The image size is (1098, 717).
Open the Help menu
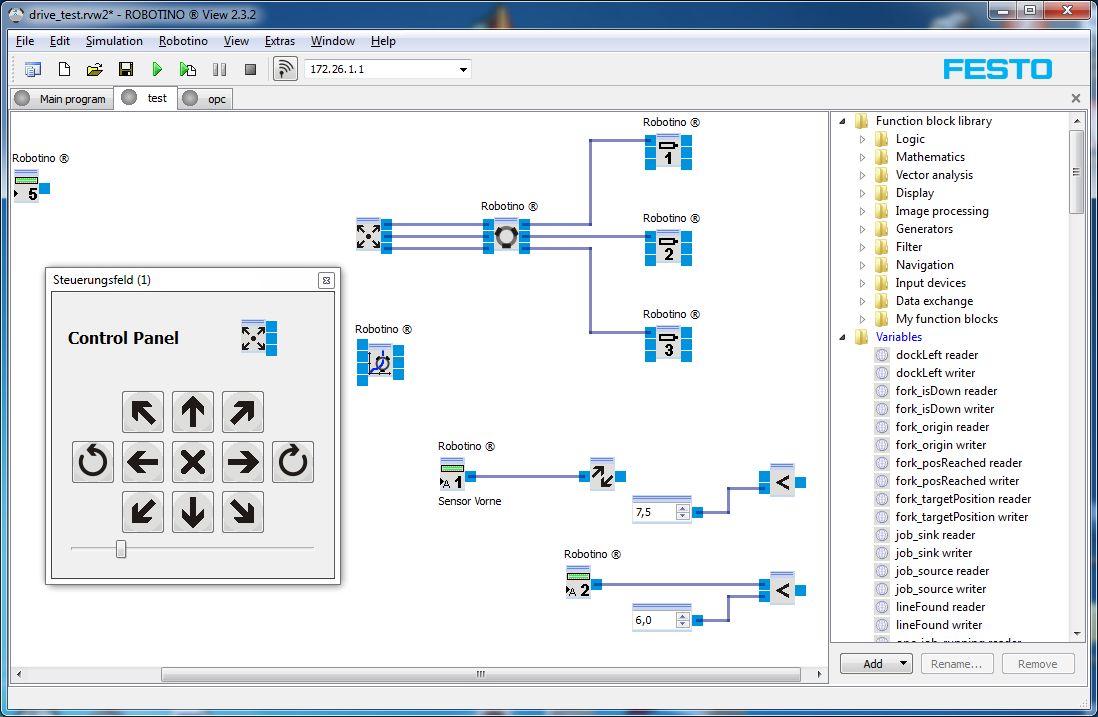coord(383,41)
